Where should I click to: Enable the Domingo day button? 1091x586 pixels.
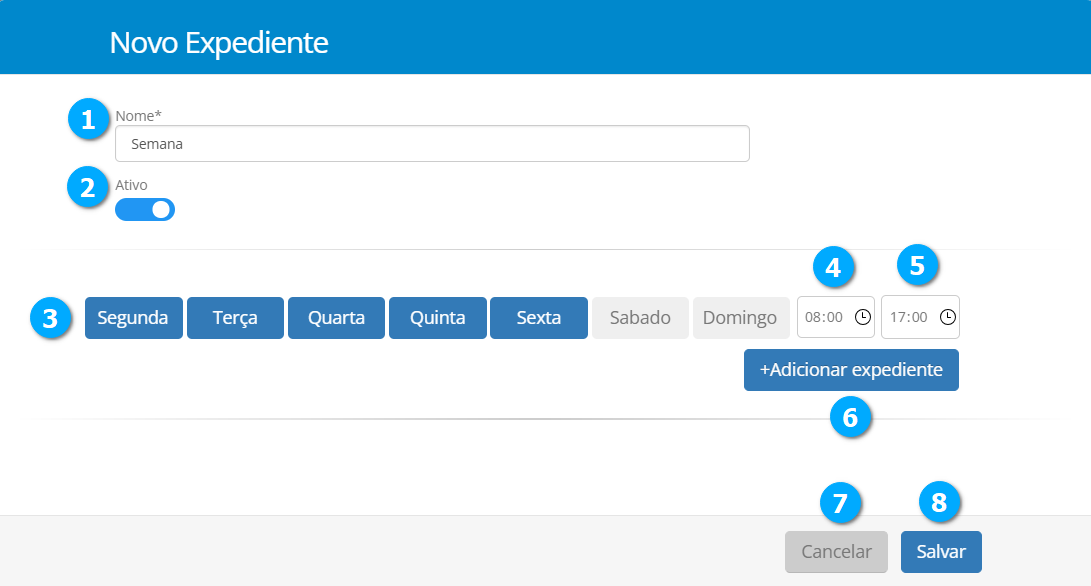[740, 318]
